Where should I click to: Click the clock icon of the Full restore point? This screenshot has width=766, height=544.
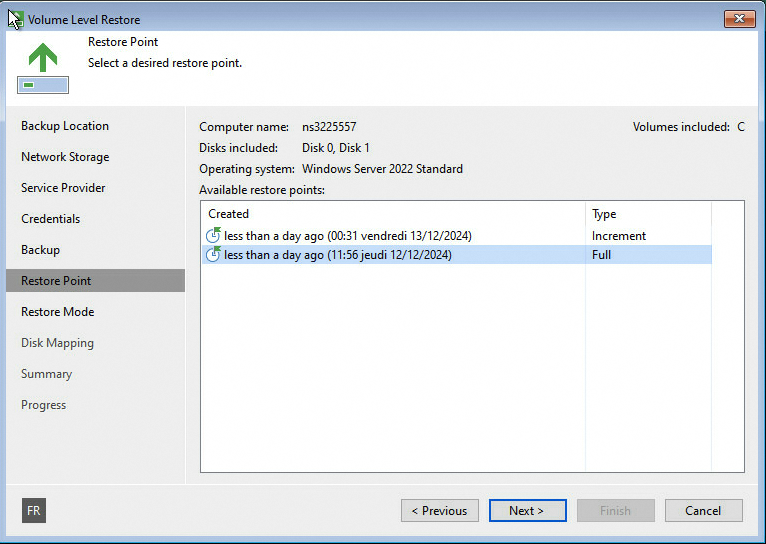point(213,255)
